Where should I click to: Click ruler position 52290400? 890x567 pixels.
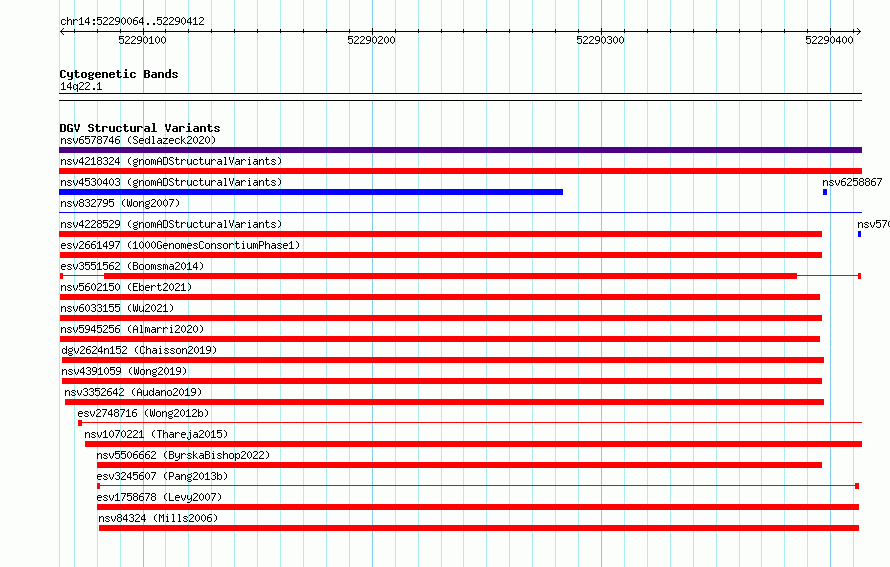829,40
